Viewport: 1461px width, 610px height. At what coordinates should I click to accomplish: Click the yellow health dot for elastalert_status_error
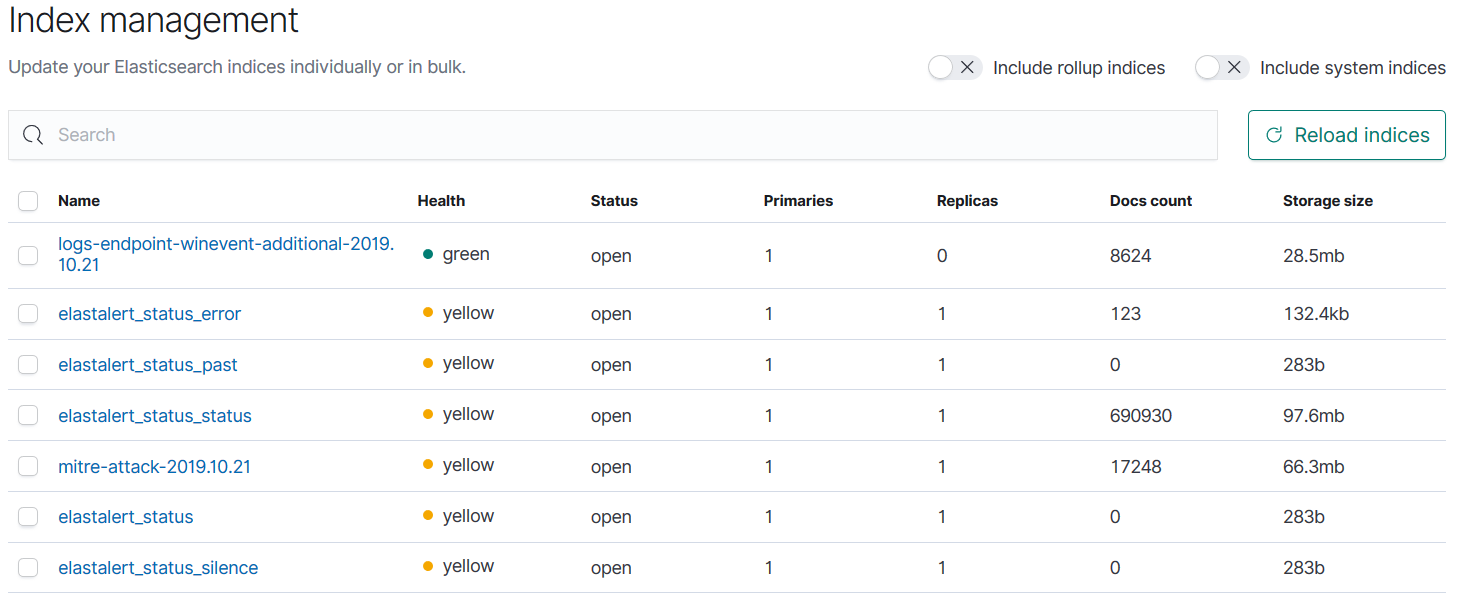[x=429, y=313]
